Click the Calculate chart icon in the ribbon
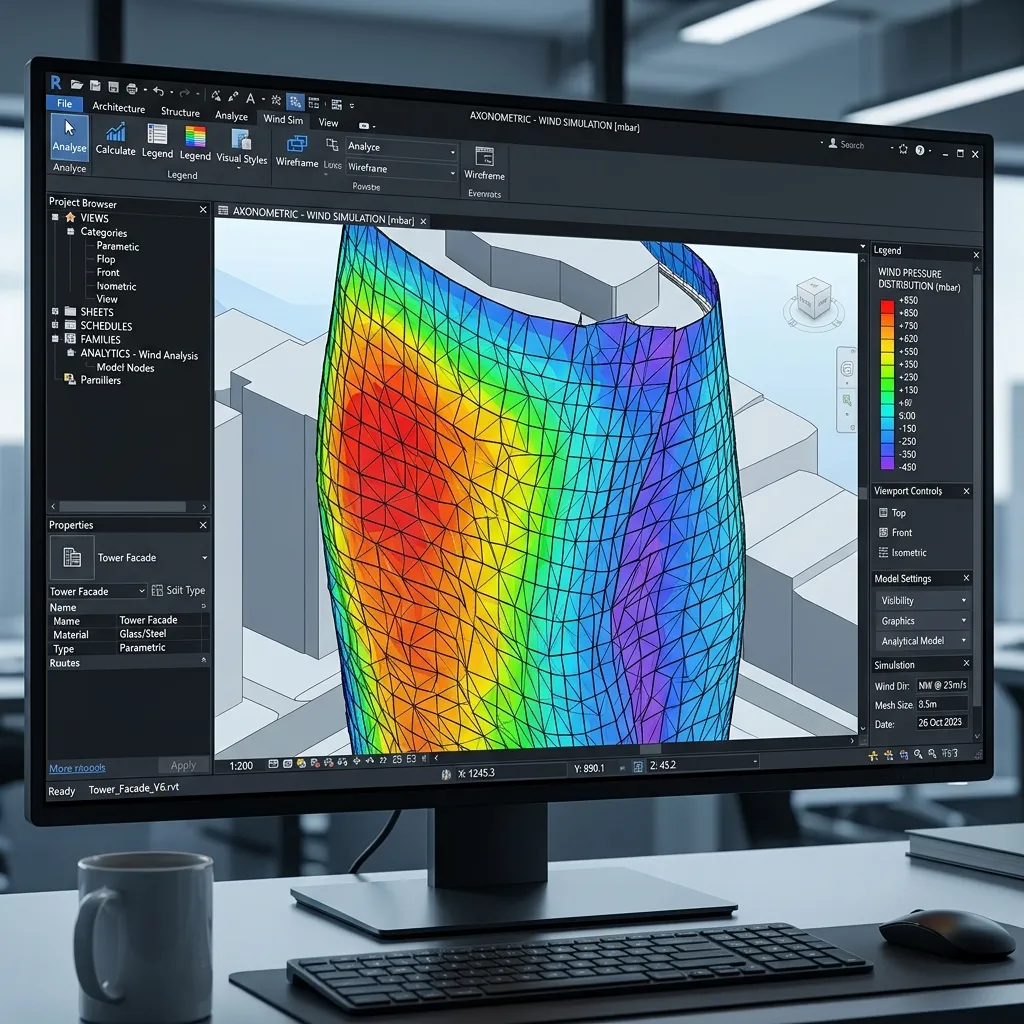 coord(116,133)
